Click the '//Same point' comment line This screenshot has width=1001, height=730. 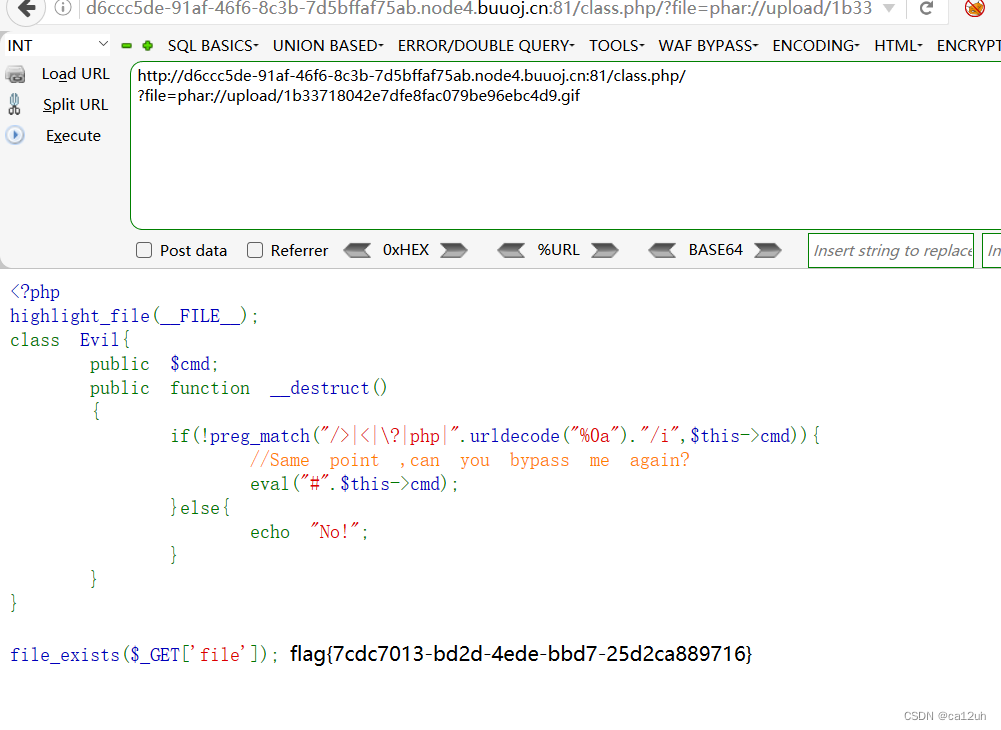(x=470, y=460)
